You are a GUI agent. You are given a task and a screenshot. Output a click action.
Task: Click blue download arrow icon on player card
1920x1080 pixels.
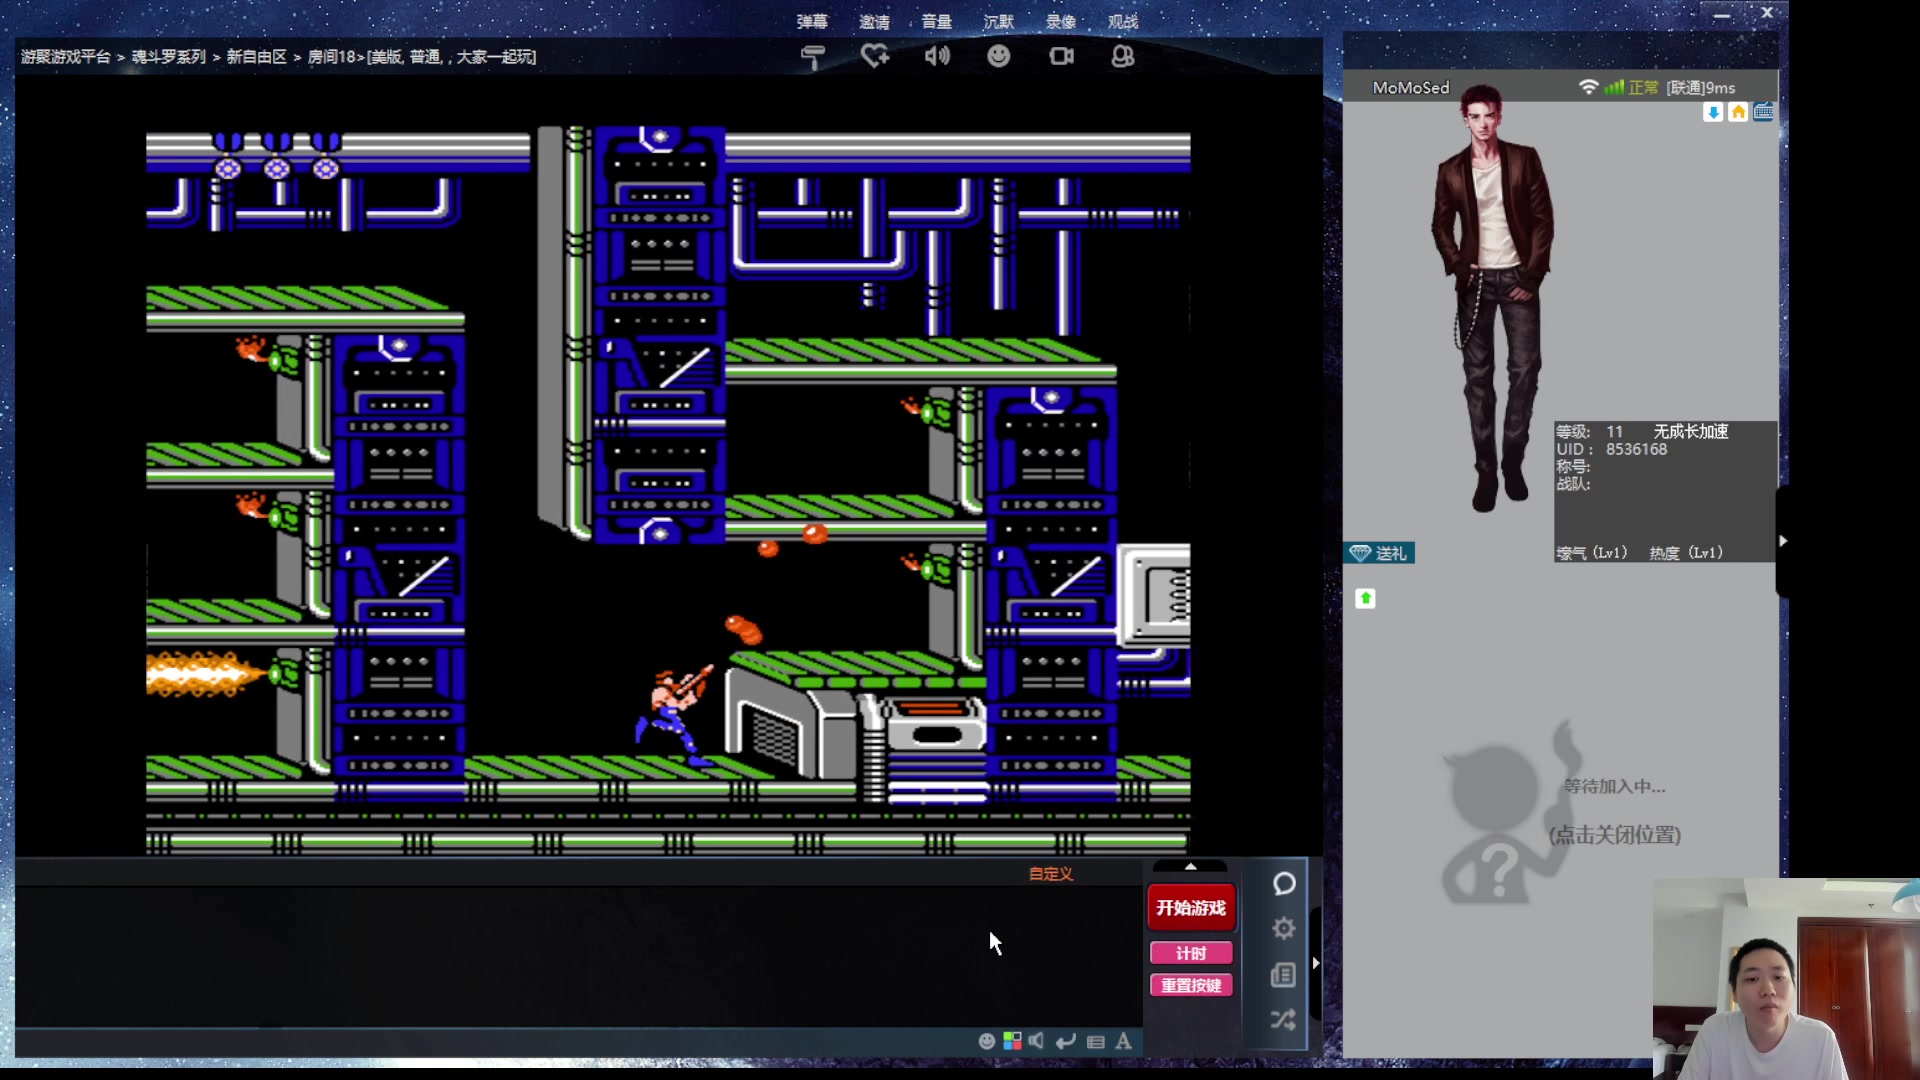click(x=1713, y=112)
